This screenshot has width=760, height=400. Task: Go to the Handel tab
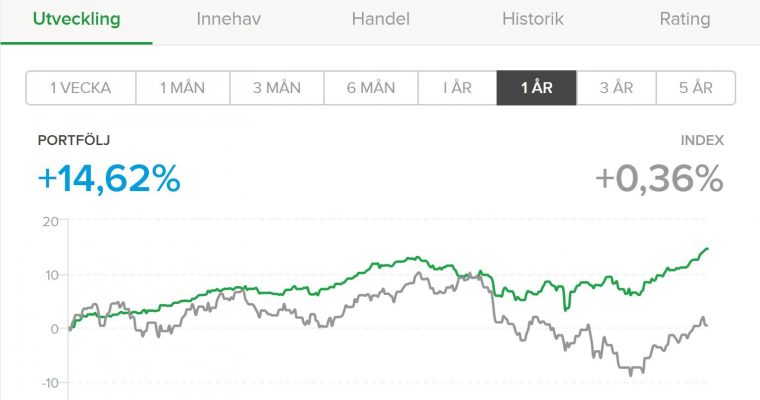click(x=380, y=19)
